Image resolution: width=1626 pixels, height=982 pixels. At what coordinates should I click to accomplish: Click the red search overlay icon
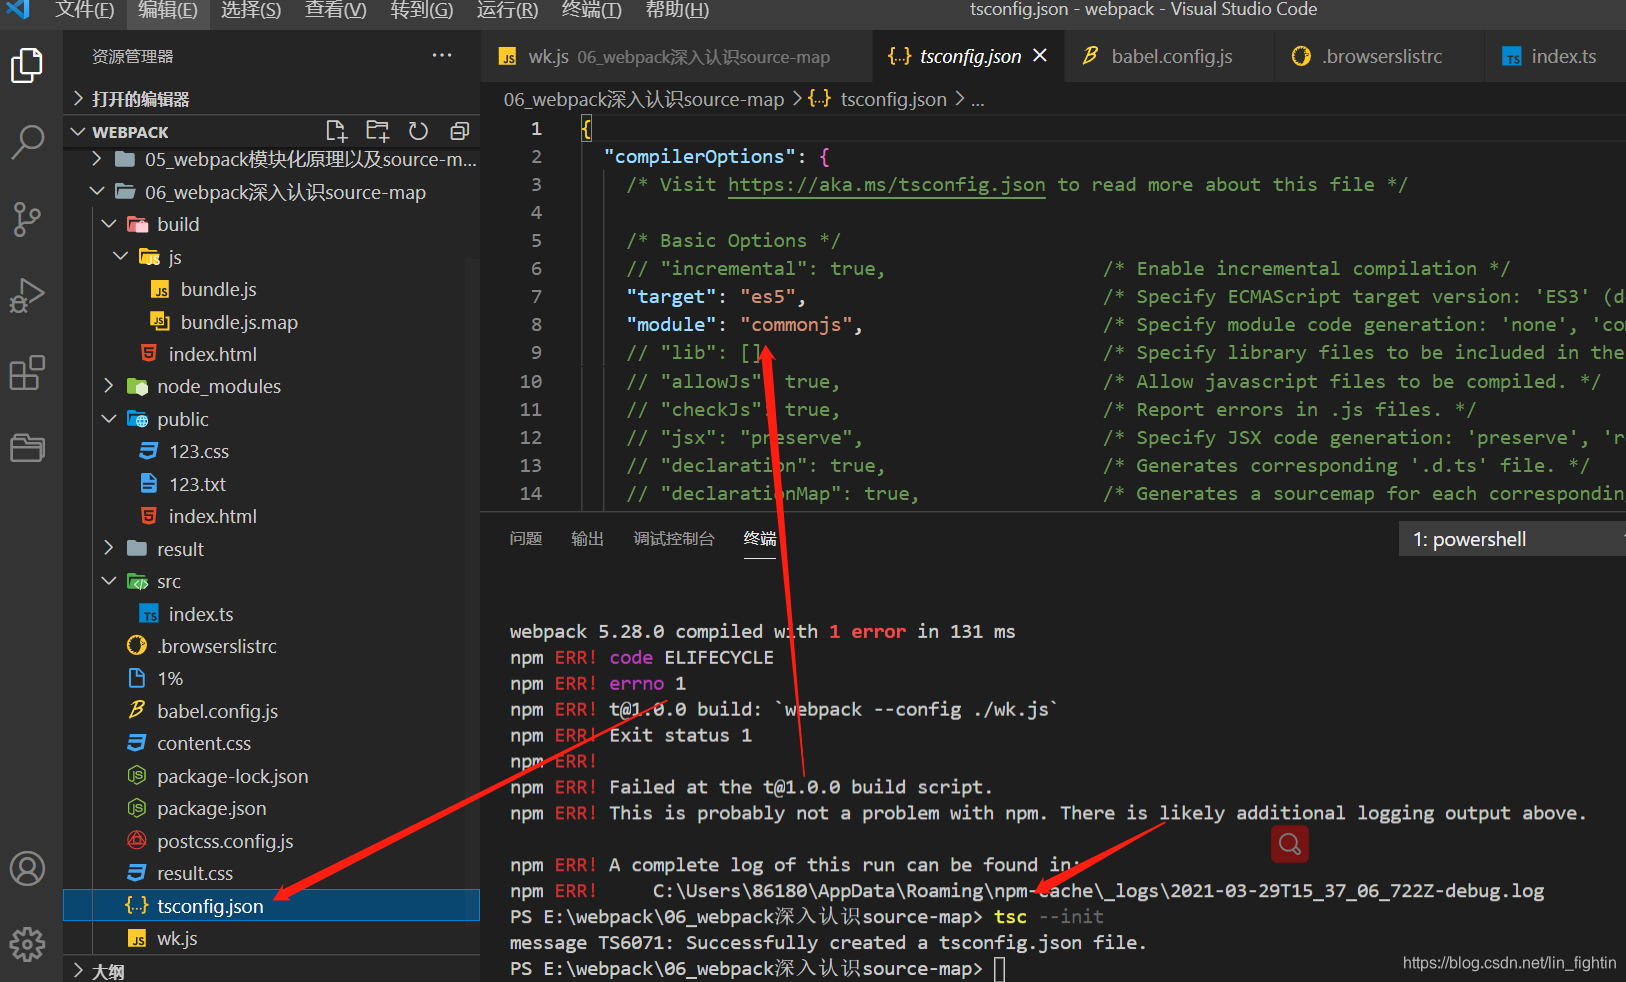click(x=1290, y=844)
